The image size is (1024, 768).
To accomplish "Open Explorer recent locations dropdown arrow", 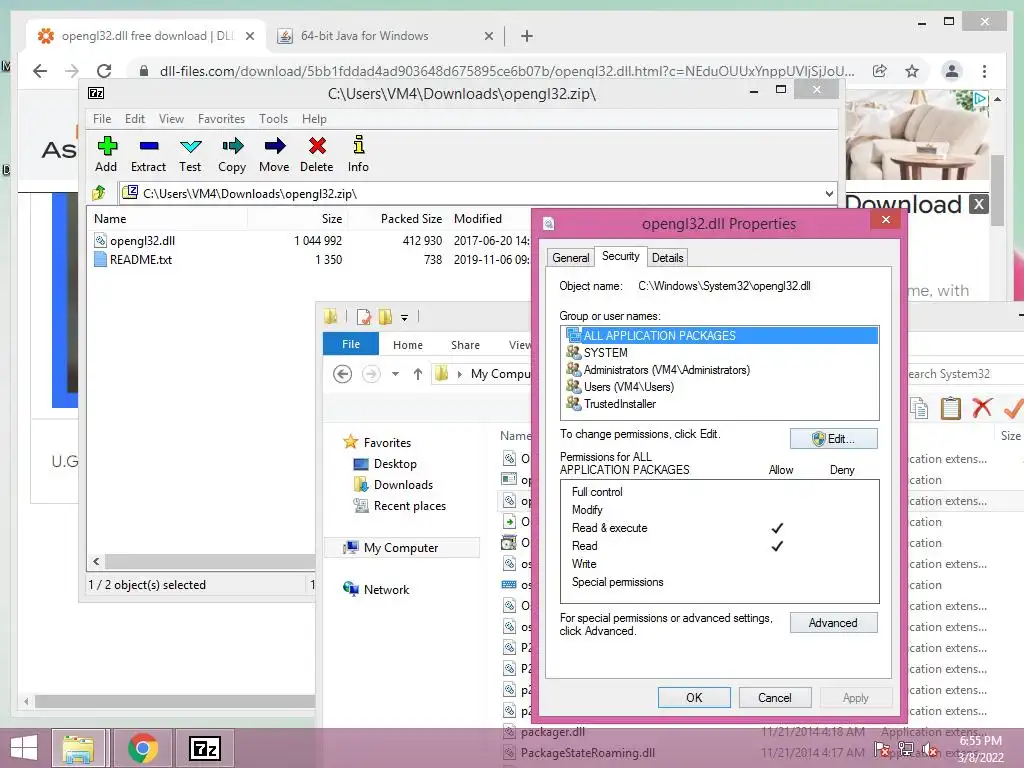I will pyautogui.click(x=395, y=374).
